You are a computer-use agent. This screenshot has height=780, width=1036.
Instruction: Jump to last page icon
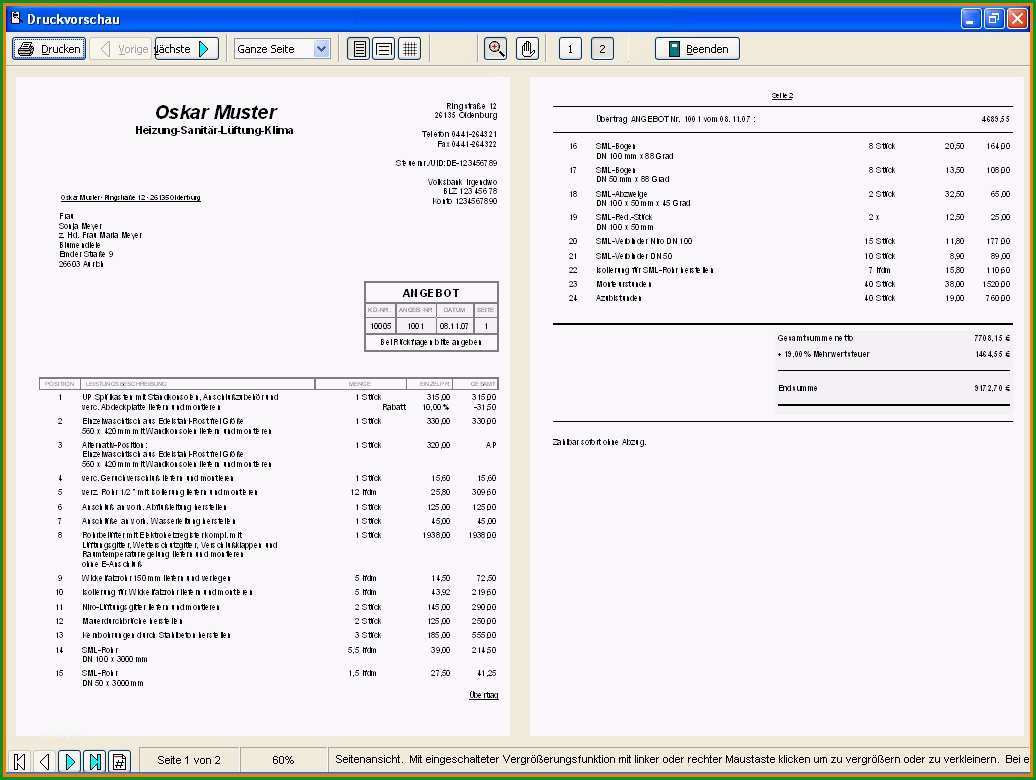pyautogui.click(x=94, y=762)
